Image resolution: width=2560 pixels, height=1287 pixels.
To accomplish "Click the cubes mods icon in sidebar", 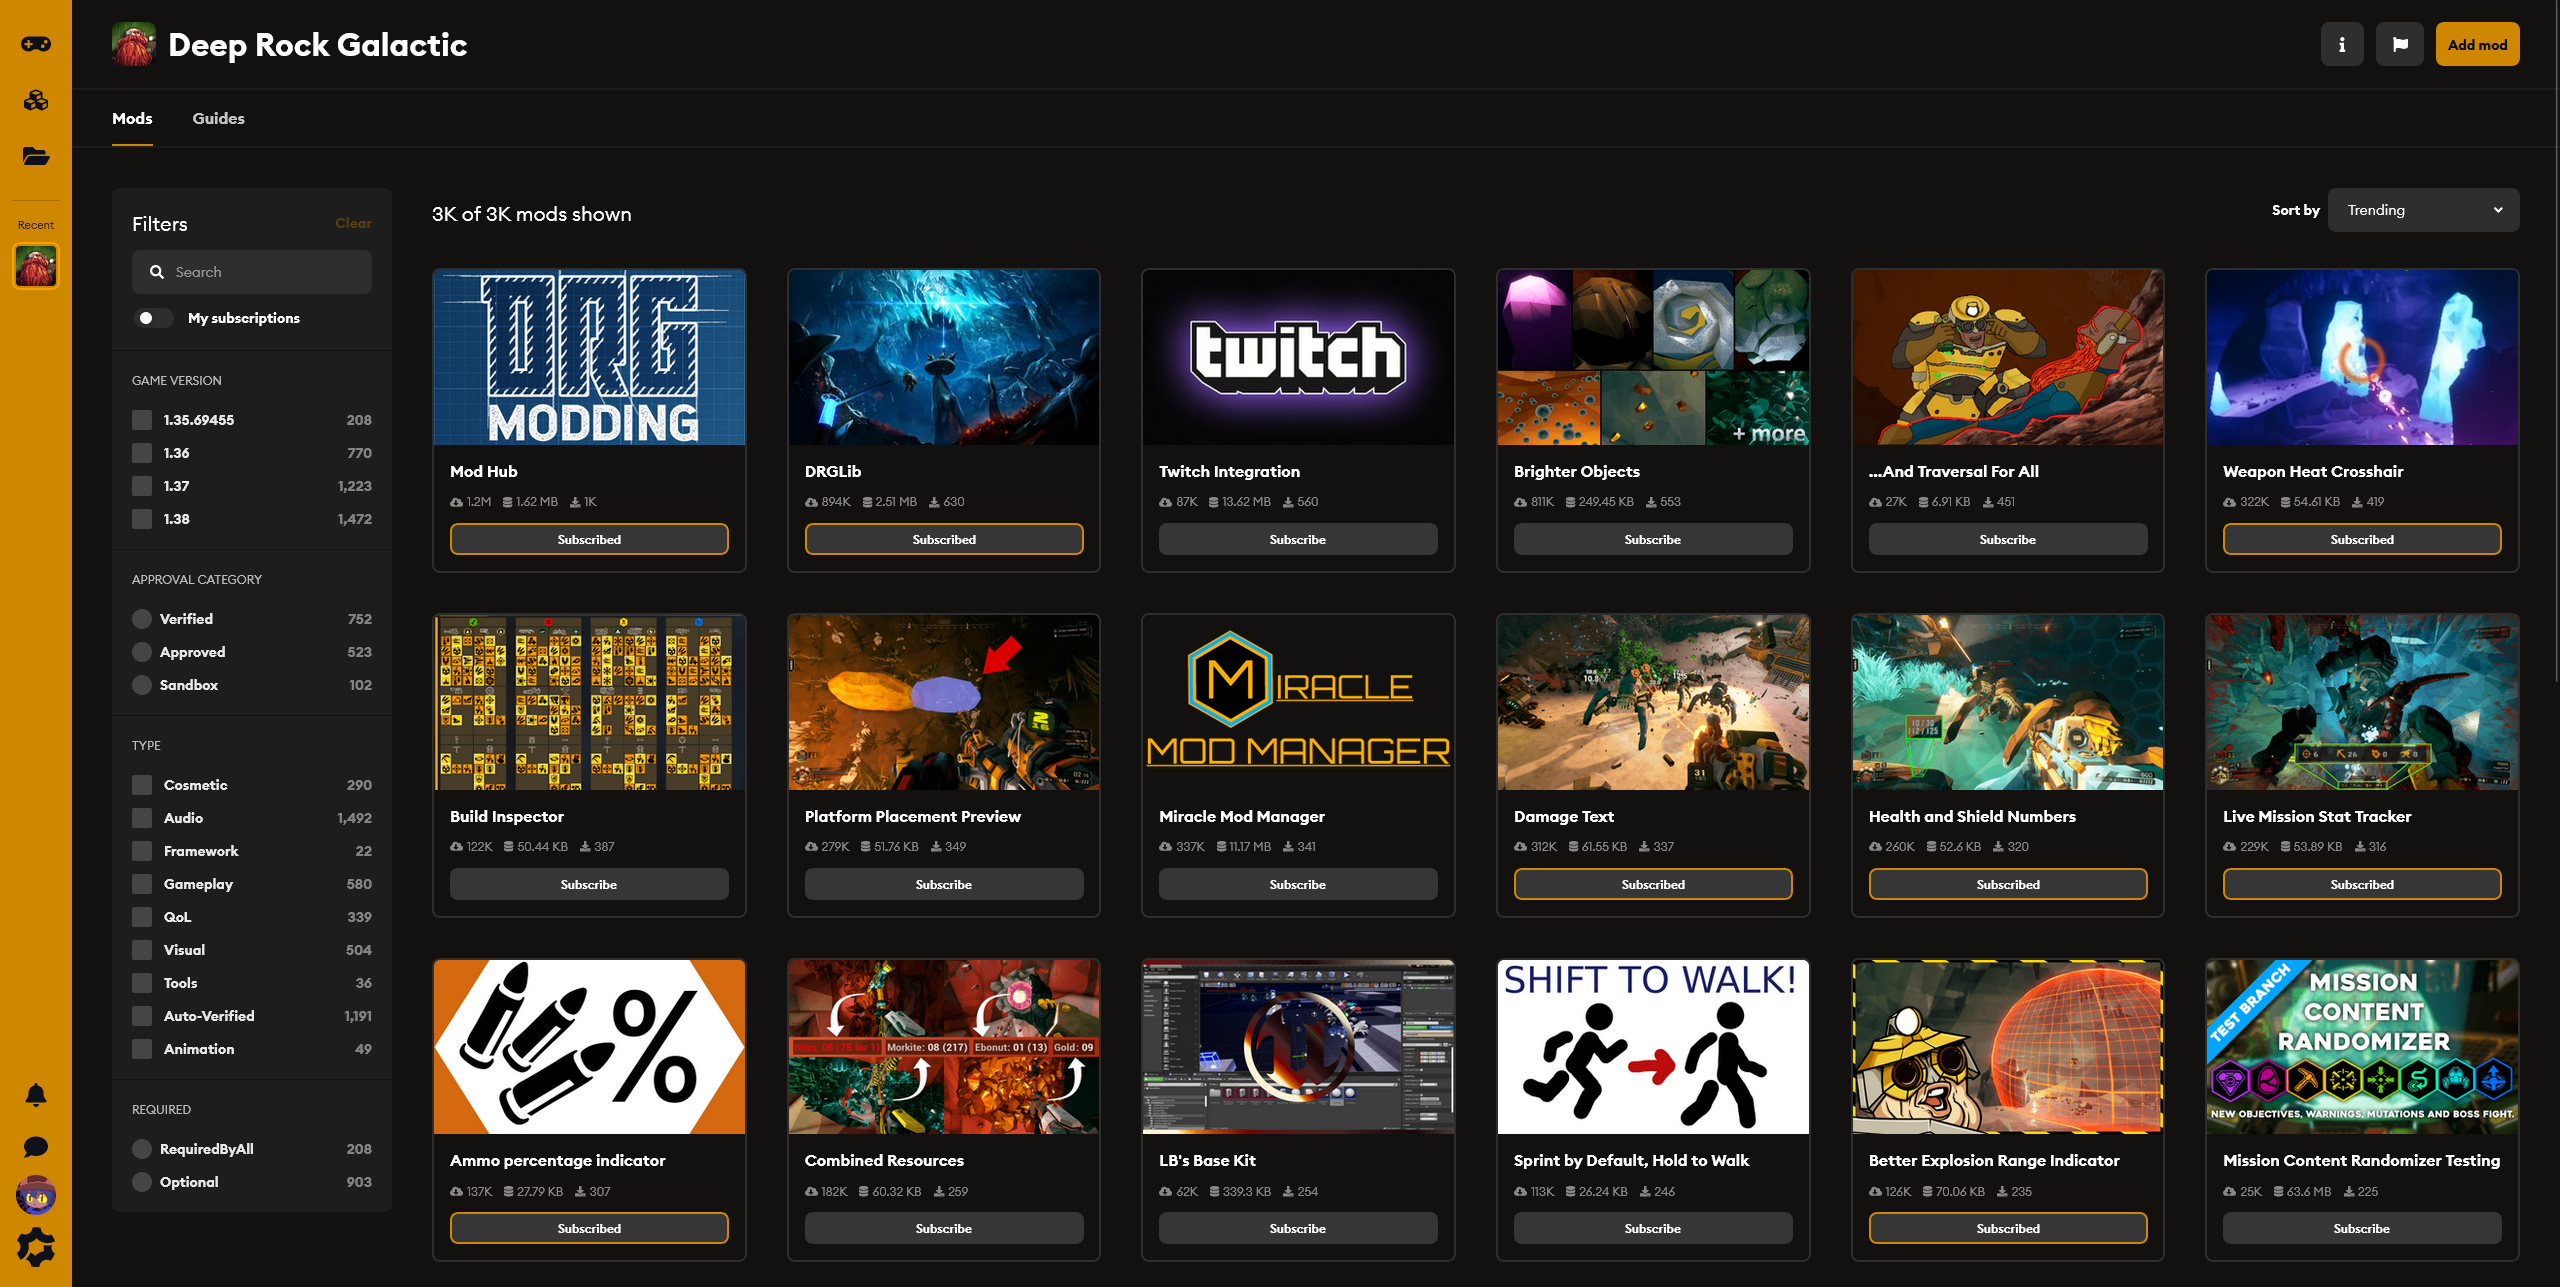I will [x=36, y=100].
